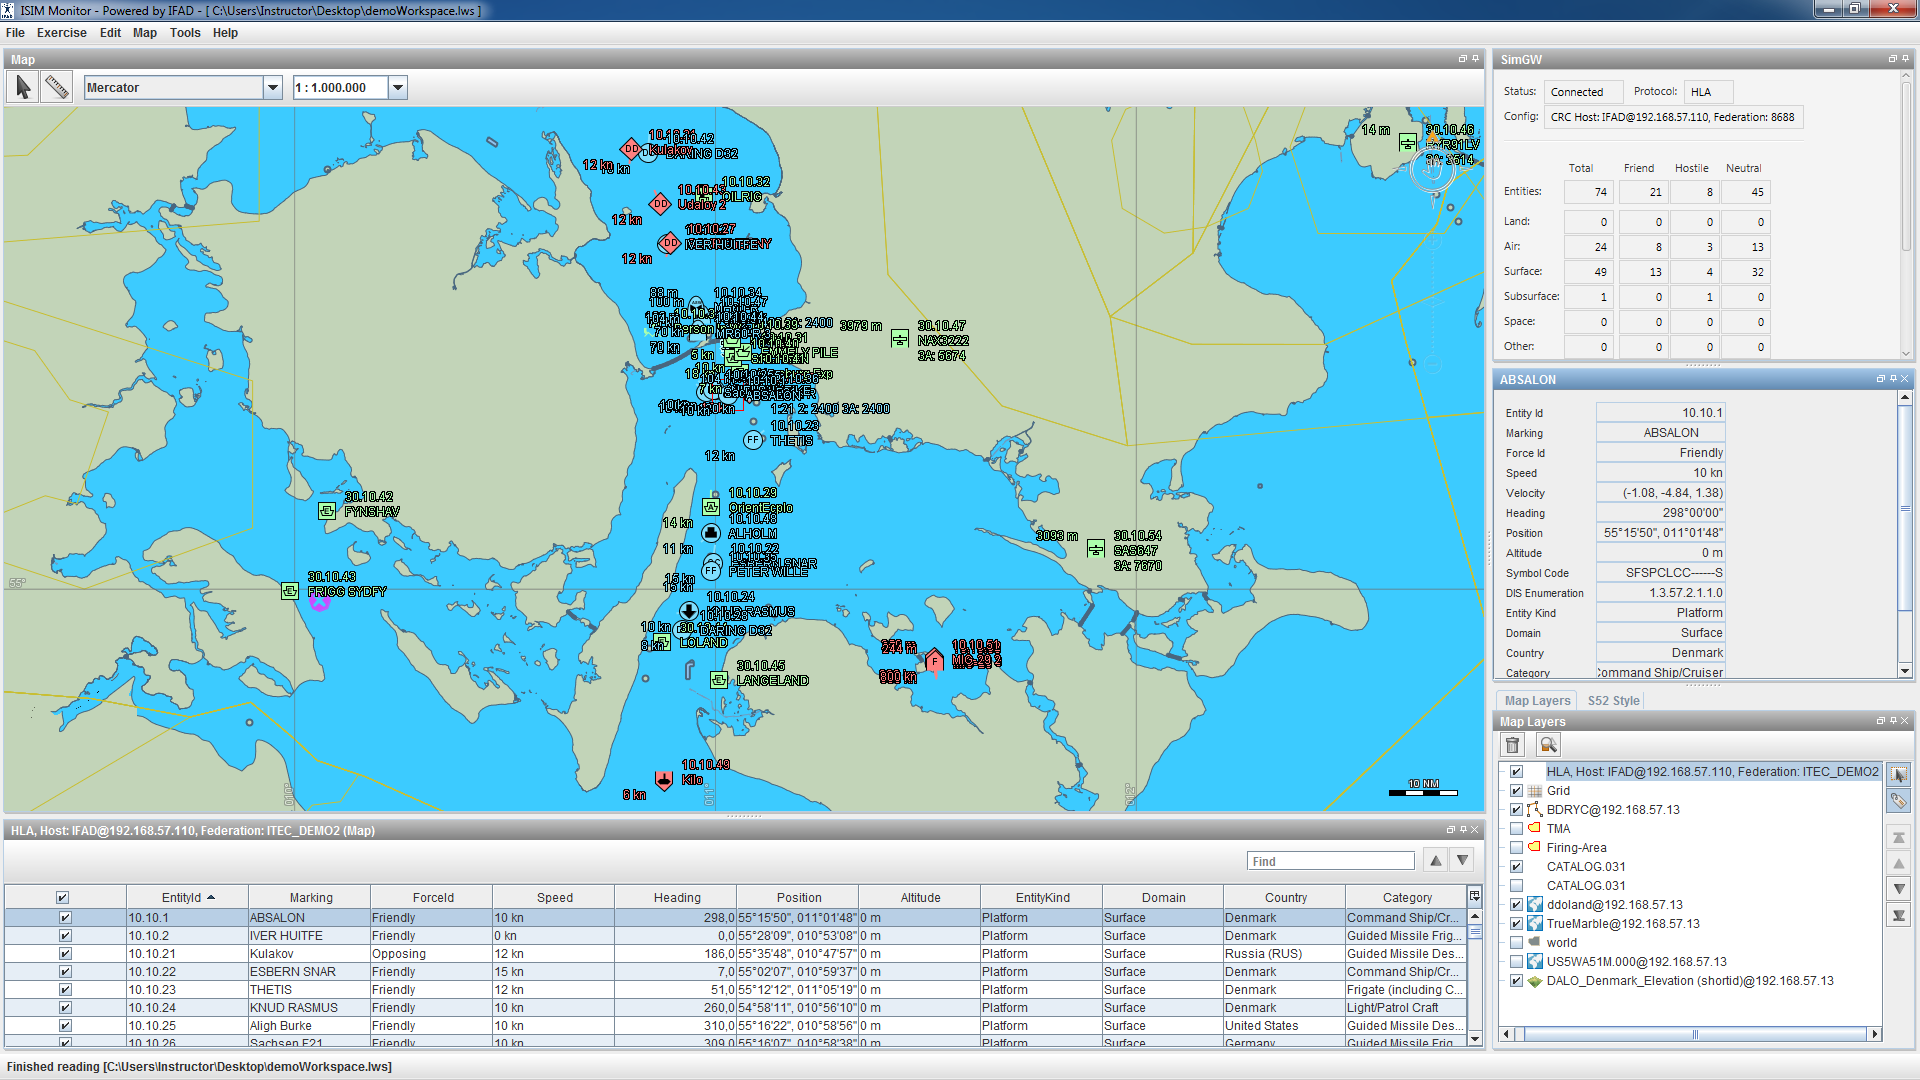
Task: Move selected layer up one step
Action: pos(1899,863)
